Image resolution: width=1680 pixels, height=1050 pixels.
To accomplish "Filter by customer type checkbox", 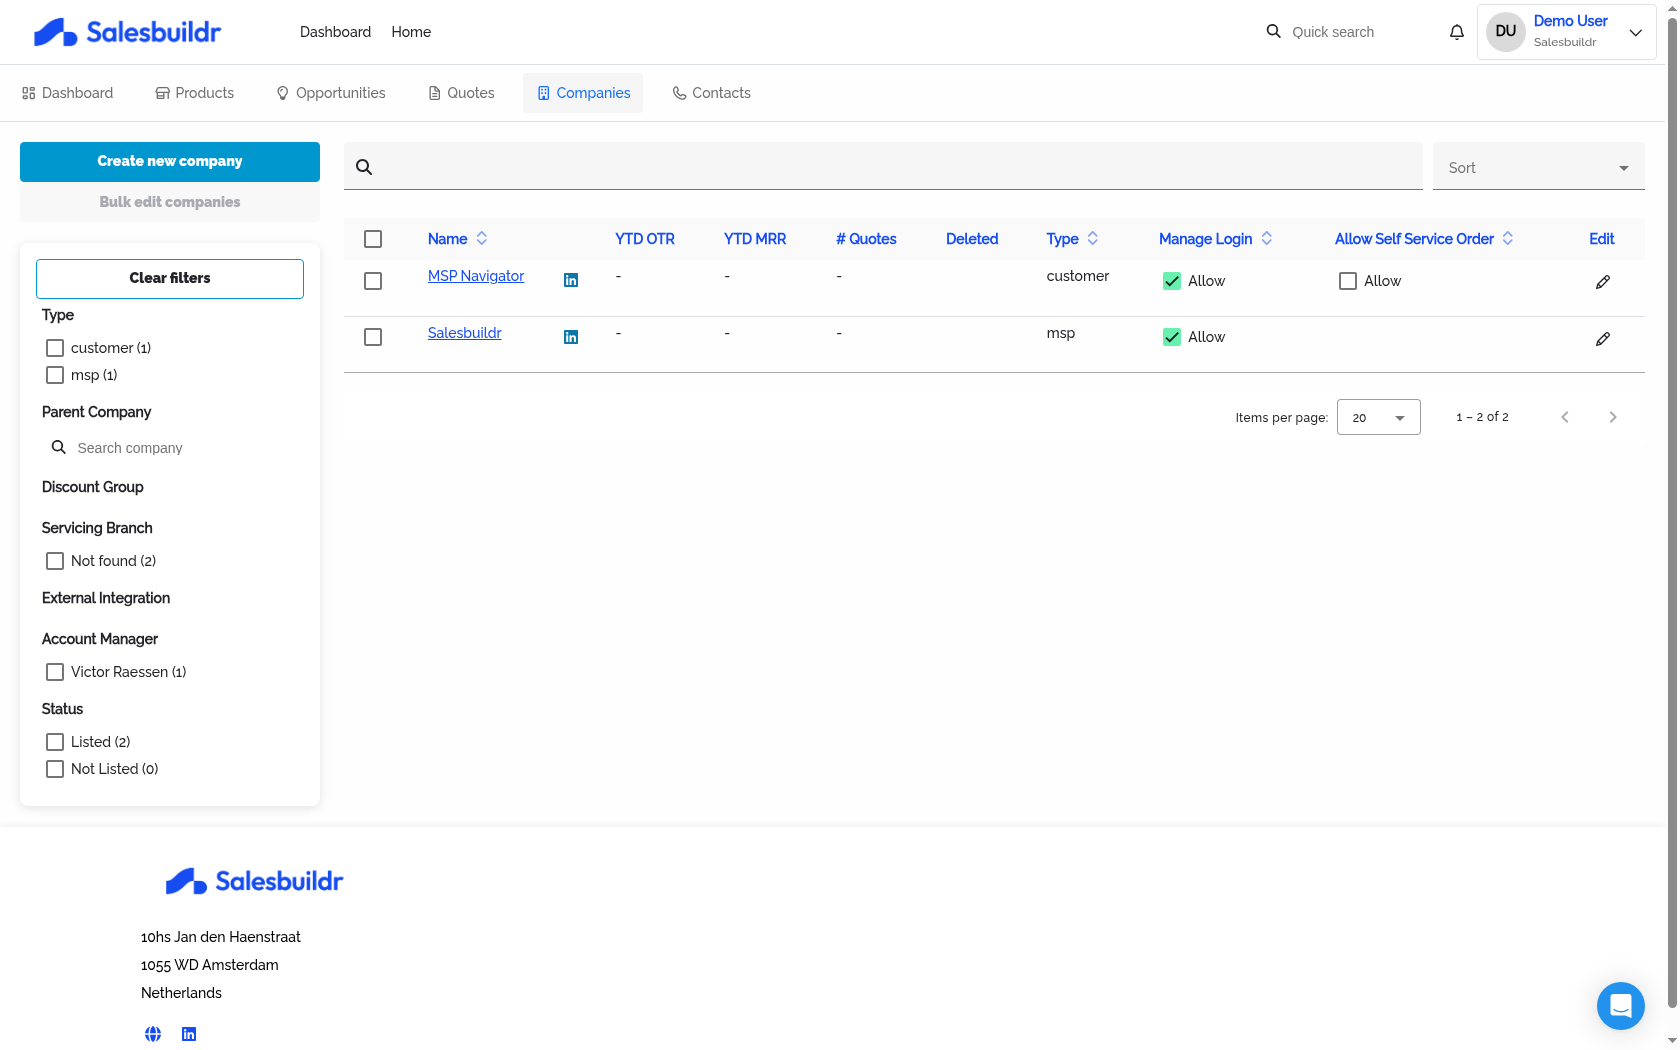I will (55, 348).
